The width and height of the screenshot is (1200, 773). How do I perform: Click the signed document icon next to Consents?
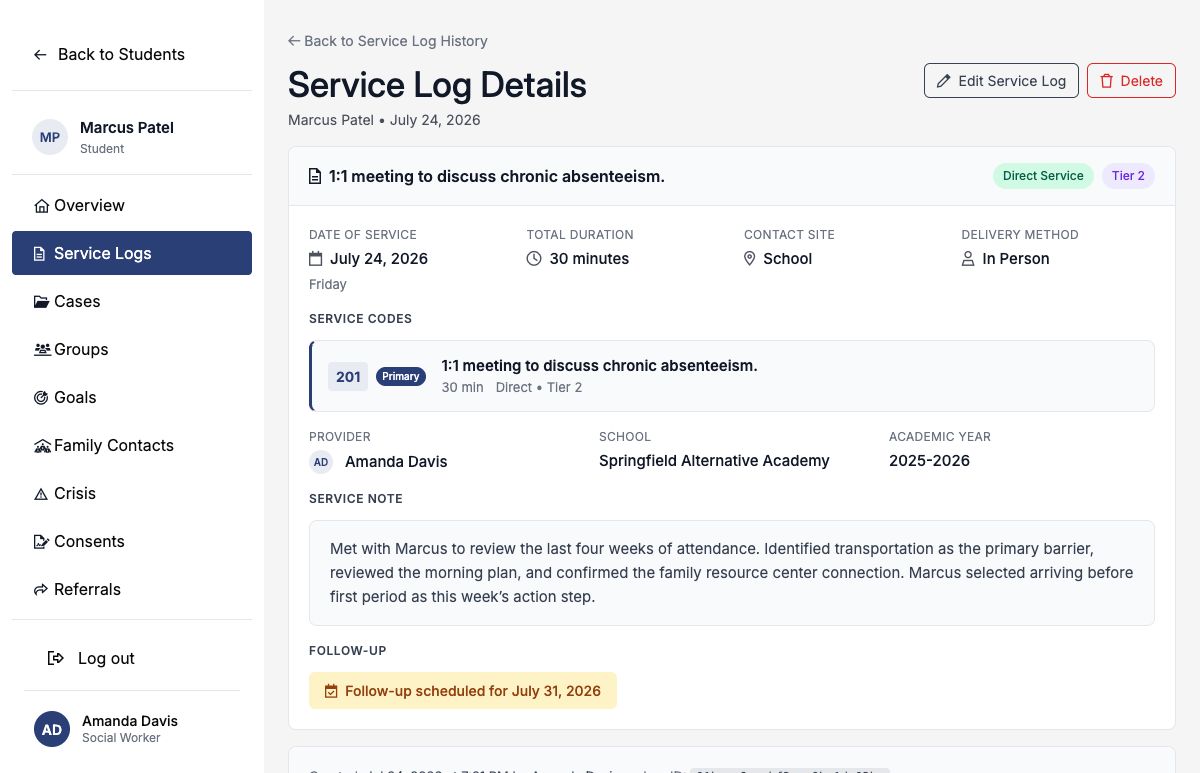coord(41,542)
